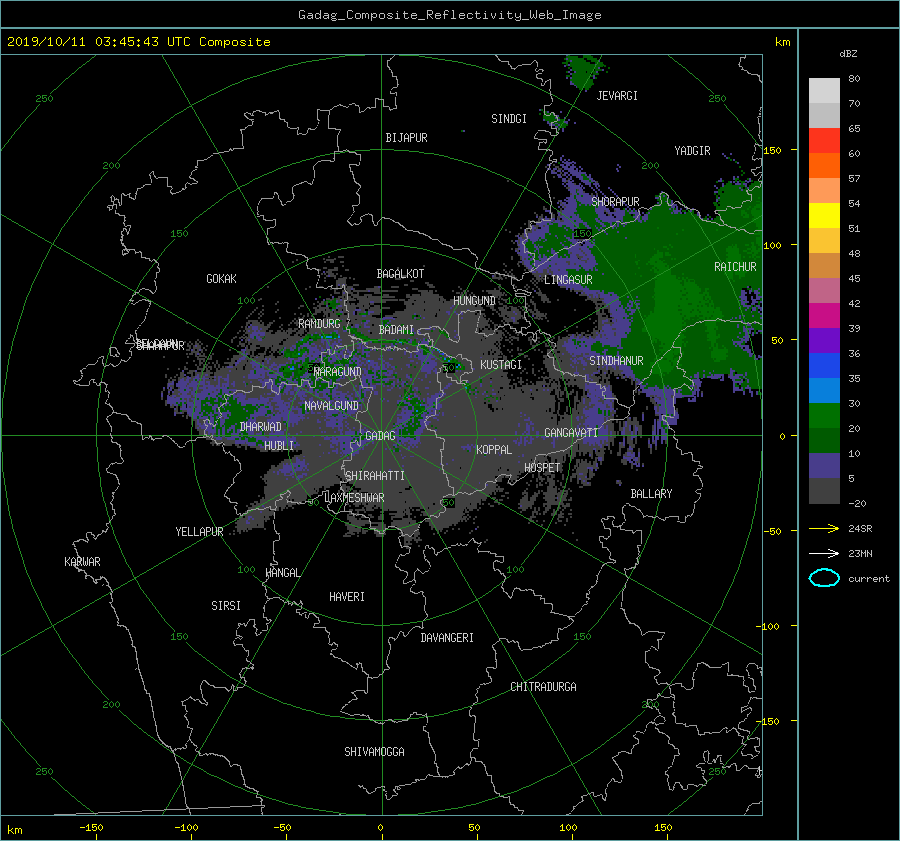Click the HUBLI city label
The width and height of the screenshot is (900, 841).
click(x=279, y=445)
